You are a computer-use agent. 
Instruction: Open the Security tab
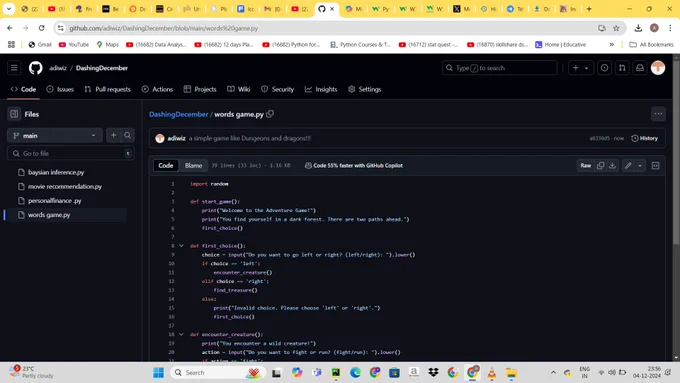[x=278, y=89]
